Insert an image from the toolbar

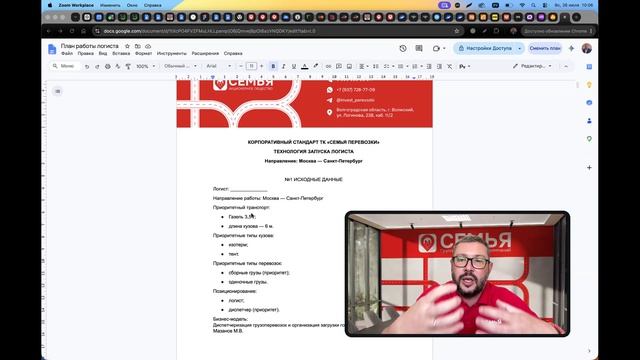(x=349, y=66)
